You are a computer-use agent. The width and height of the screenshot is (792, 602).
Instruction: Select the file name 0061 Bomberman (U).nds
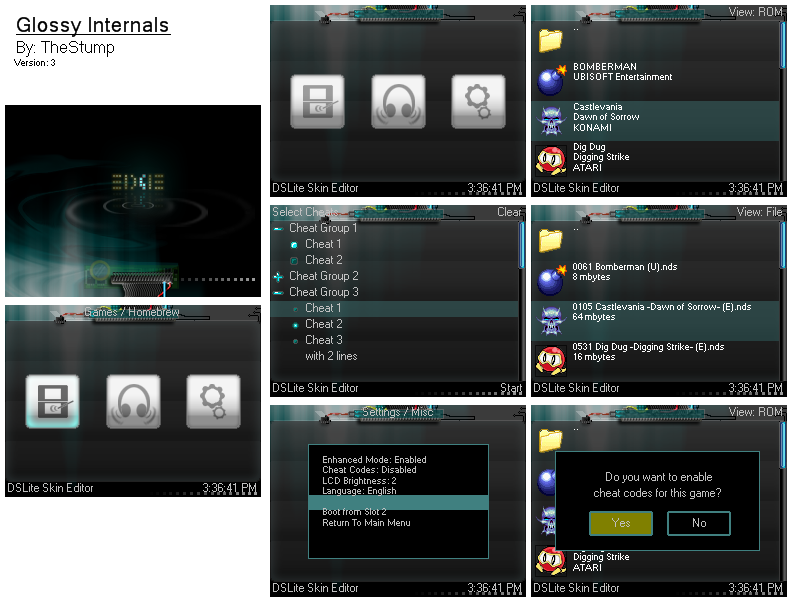(x=625, y=267)
